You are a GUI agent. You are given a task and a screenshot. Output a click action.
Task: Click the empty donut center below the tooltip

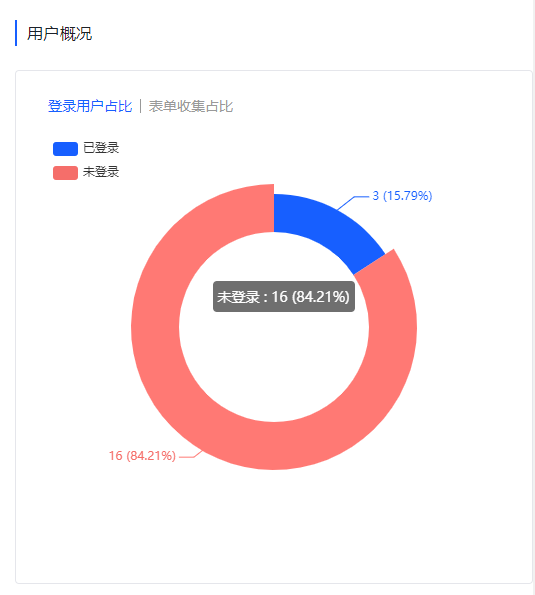coord(274,364)
